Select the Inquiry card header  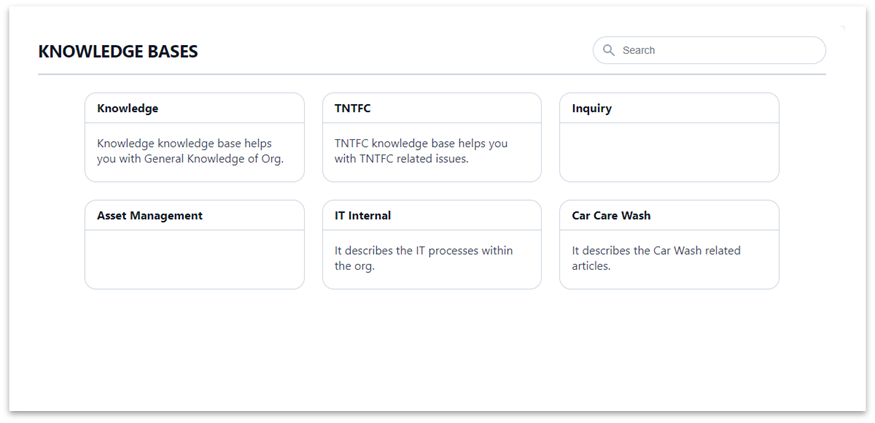click(x=669, y=108)
